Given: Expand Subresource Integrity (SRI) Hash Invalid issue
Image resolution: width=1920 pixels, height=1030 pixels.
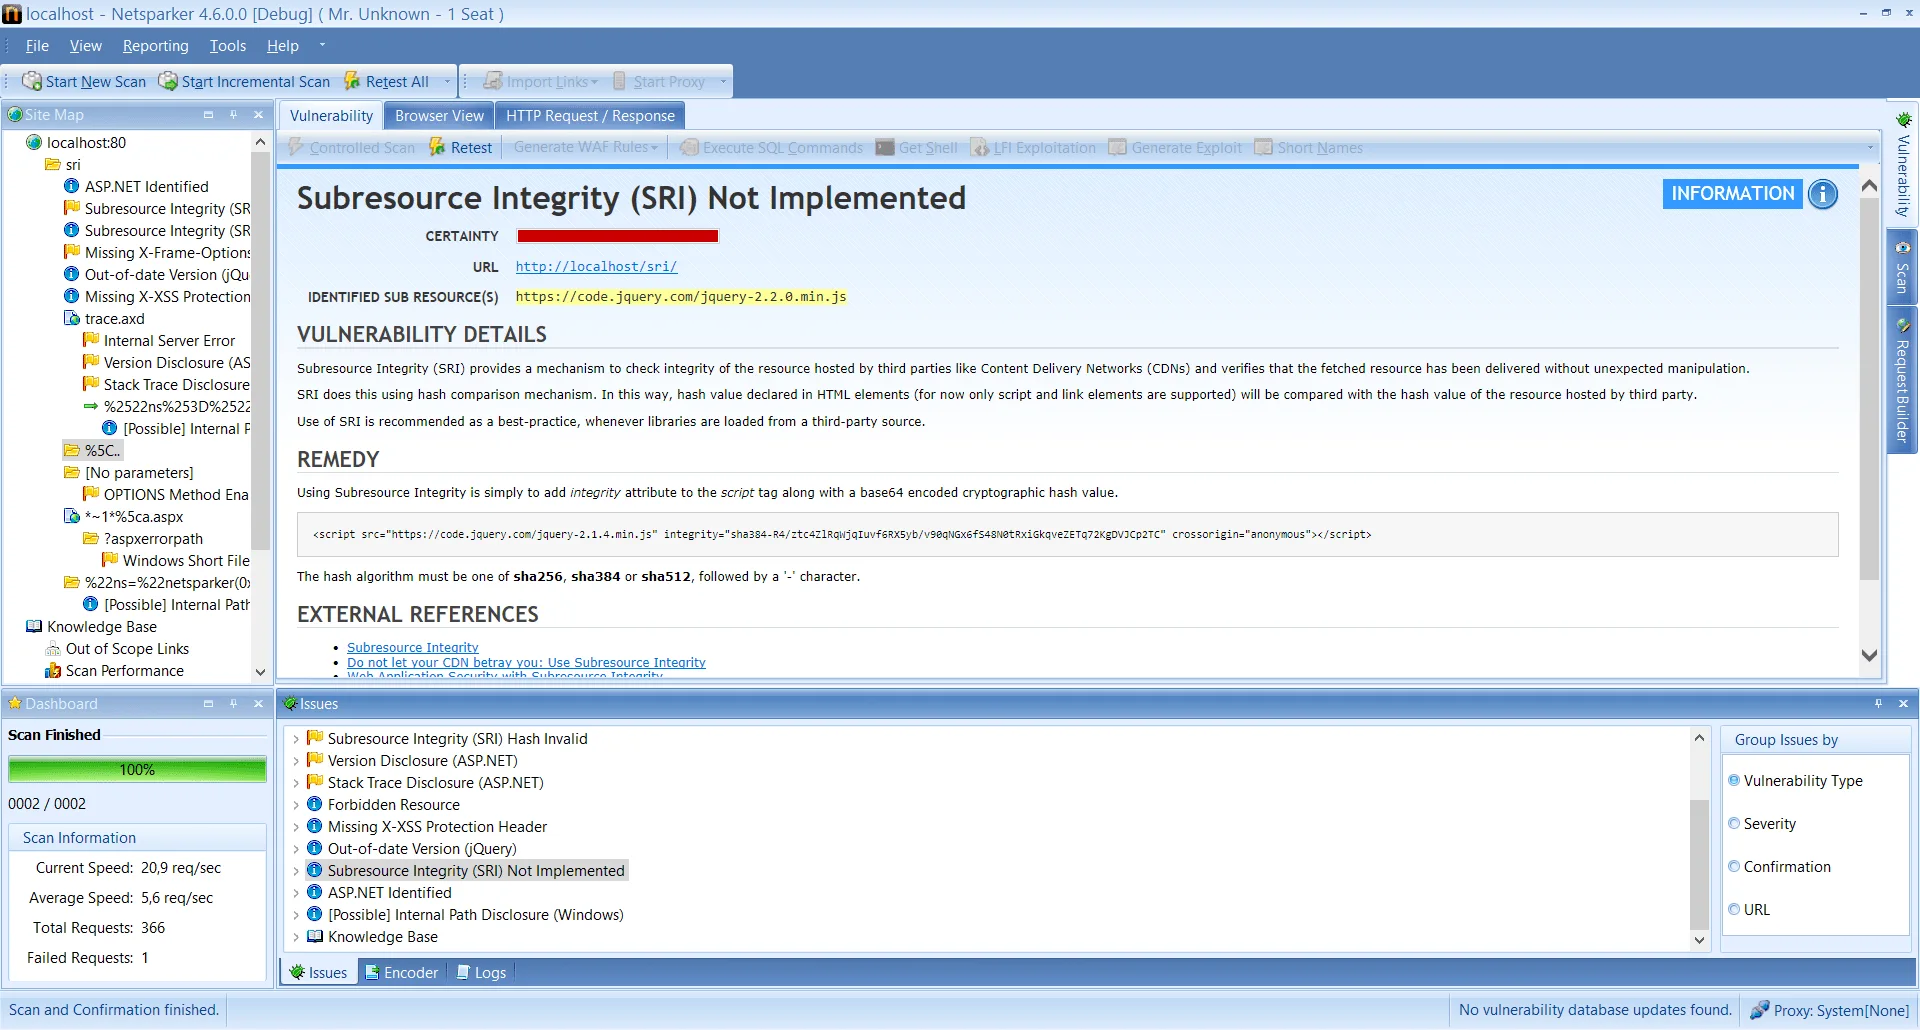Looking at the screenshot, I should (296, 739).
